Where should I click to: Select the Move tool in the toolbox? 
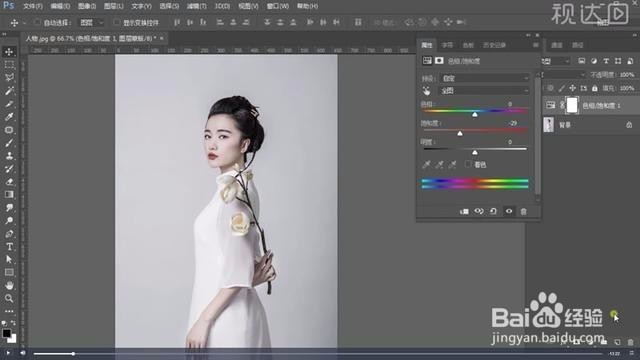(x=9, y=52)
